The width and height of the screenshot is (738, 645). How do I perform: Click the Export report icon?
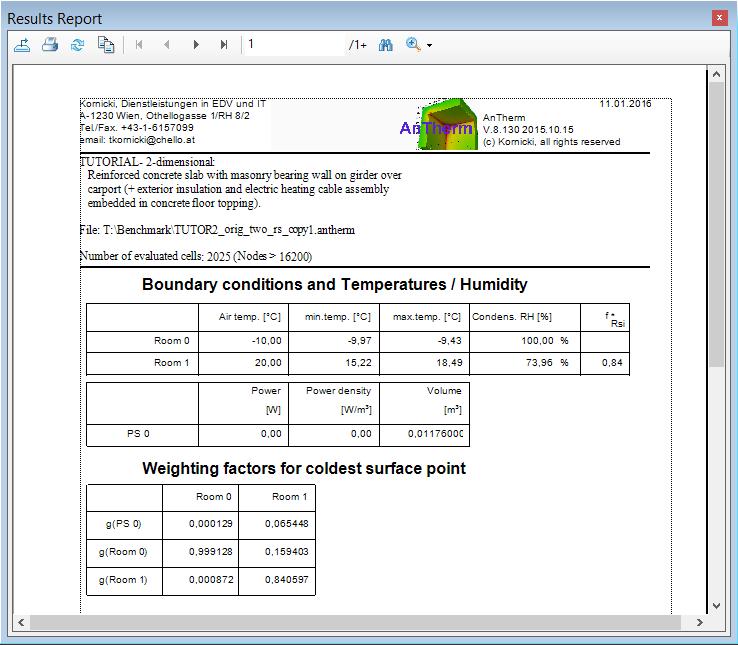click(22, 45)
